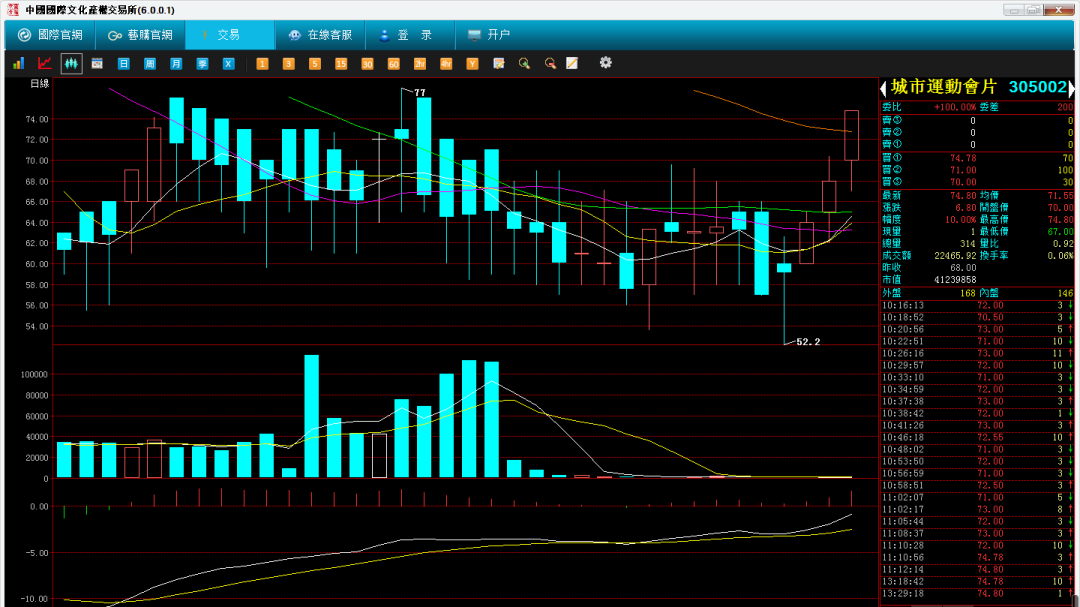This screenshot has width=1080, height=607.
Task: Select the daily (日) period icon
Action: (123, 63)
